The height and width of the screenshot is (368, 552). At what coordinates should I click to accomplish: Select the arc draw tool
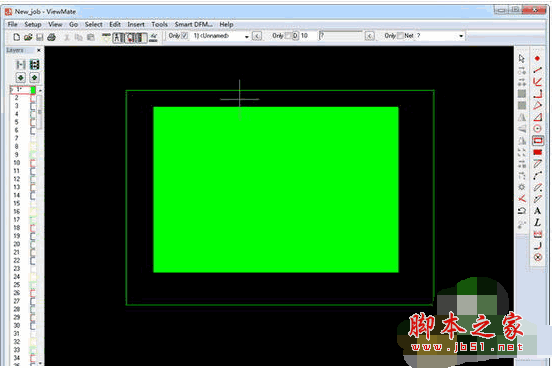(537, 175)
